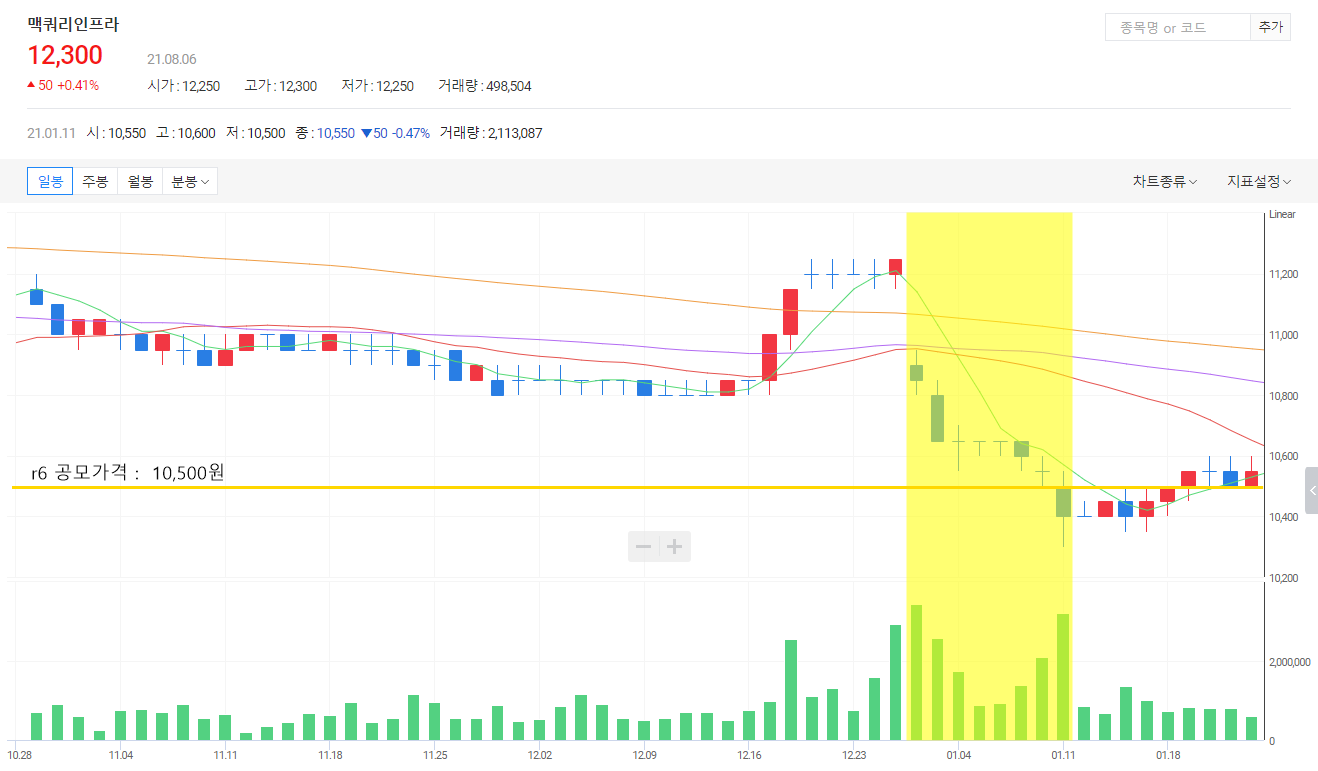Switch to the 주봉 weekly chart tab
Viewport: 1318px width, 771px height.
pyautogui.click(x=95, y=181)
